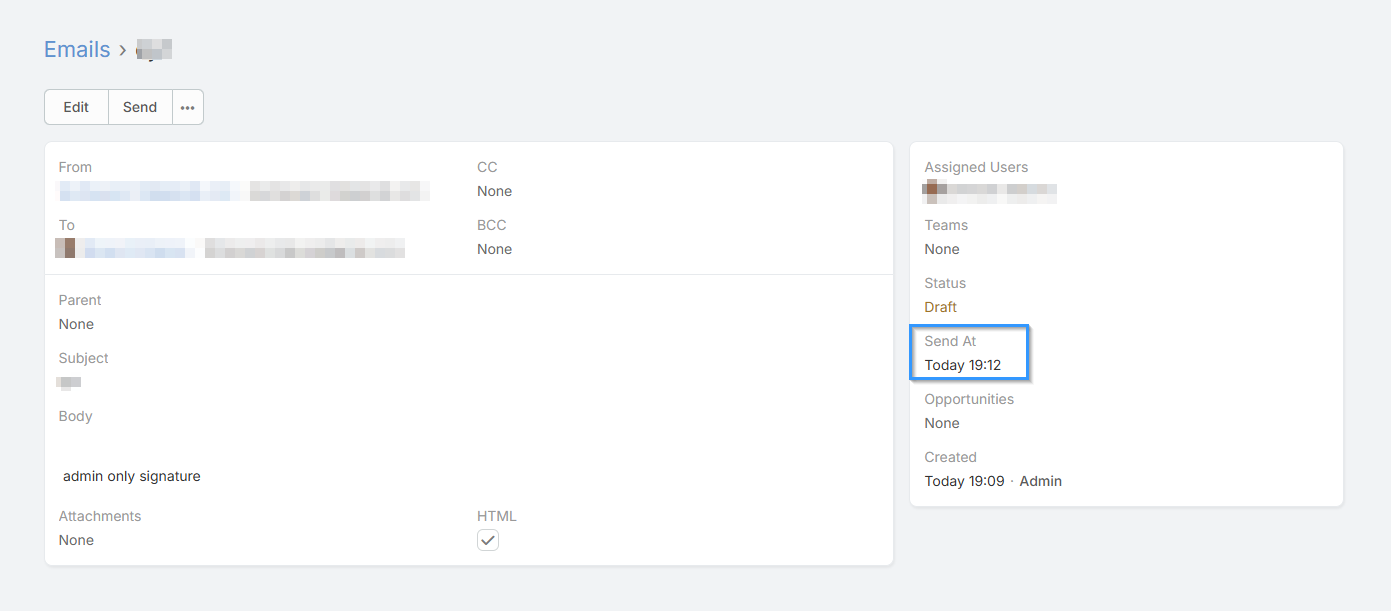Open the assigned user's name link

[x=1000, y=190]
